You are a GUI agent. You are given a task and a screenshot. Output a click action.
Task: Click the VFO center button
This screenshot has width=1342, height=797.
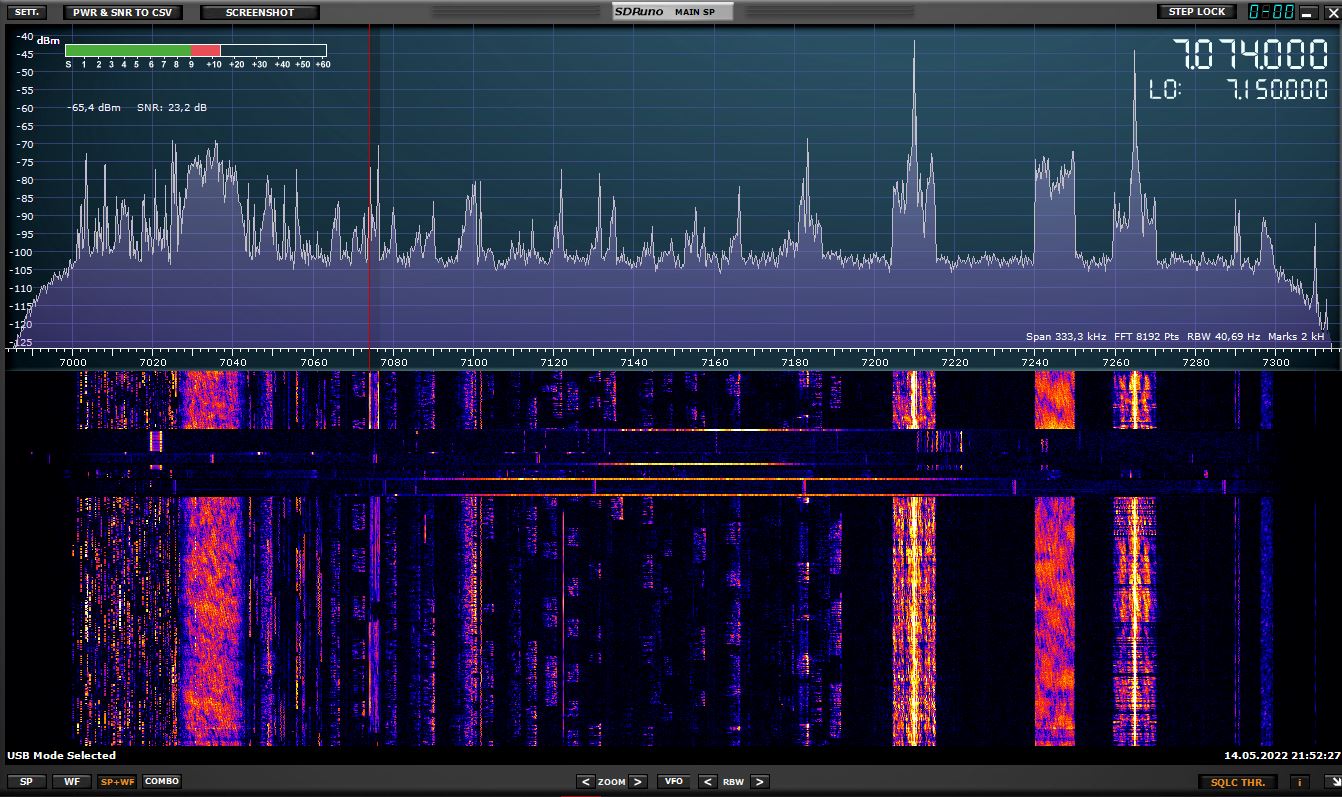(674, 781)
